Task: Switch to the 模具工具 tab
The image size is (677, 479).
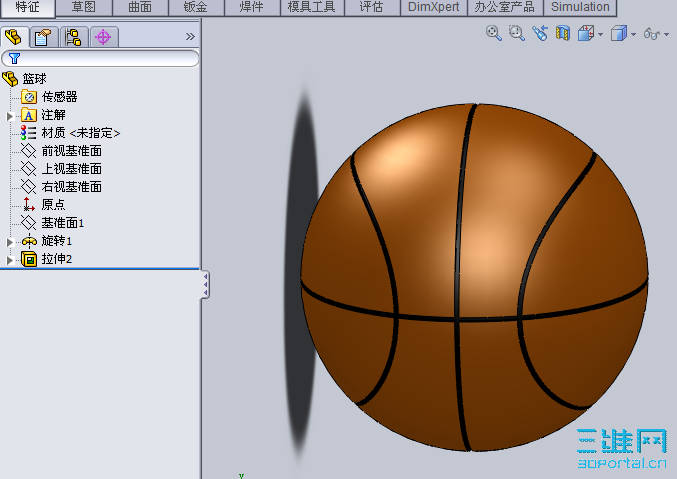Action: [312, 7]
